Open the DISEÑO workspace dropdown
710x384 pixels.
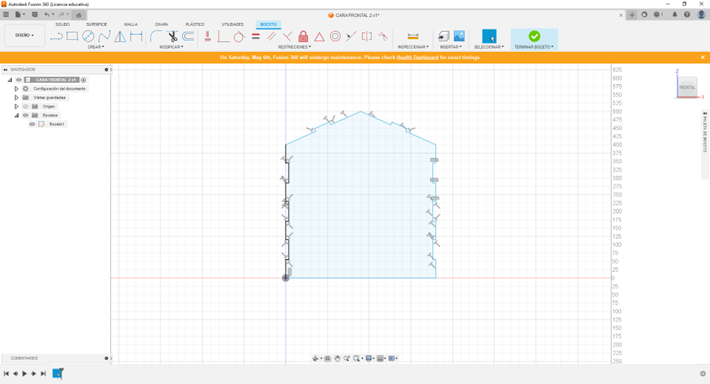[24, 35]
